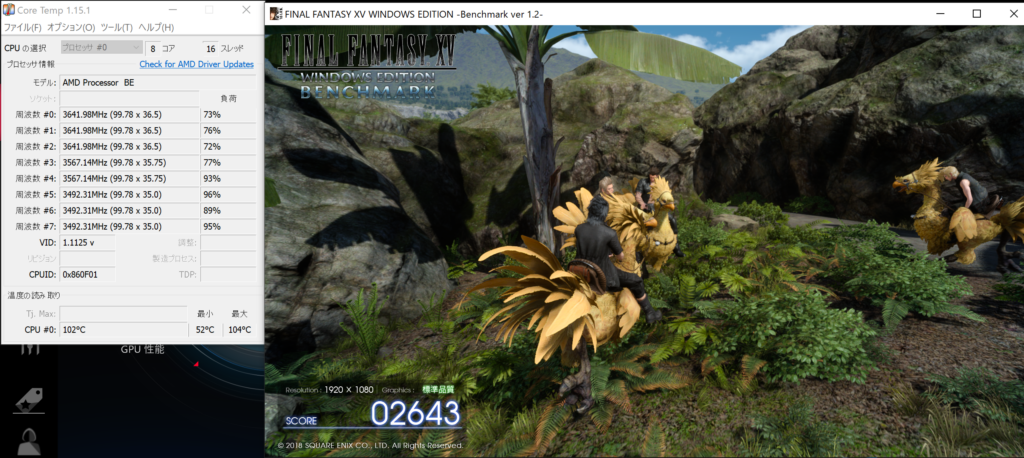Image resolution: width=1024 pixels, height=458 pixels.
Task: Click the GPU 性能 label behind Core Temp
Action: pyautogui.click(x=142, y=350)
